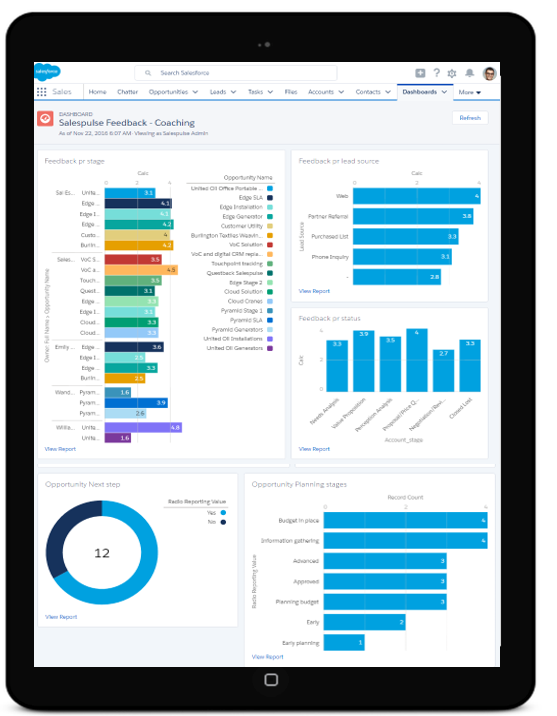This screenshot has height=716, width=557.
Task: Expand the Accounts tab dropdown arrow
Action: (x=341, y=92)
